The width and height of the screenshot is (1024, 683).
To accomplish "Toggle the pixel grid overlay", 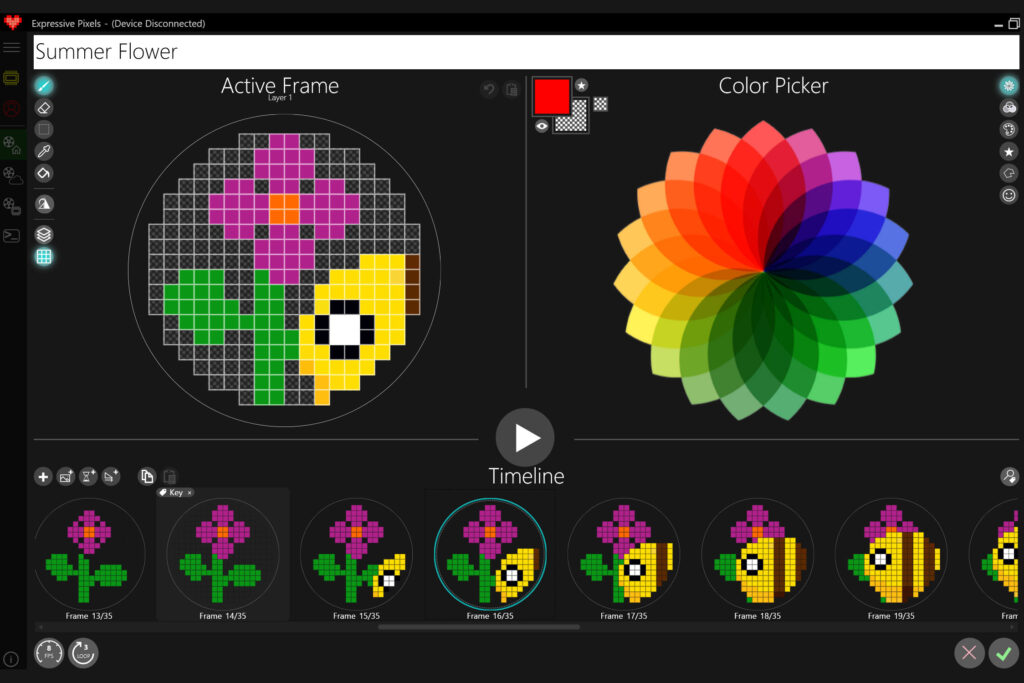I will click(44, 256).
